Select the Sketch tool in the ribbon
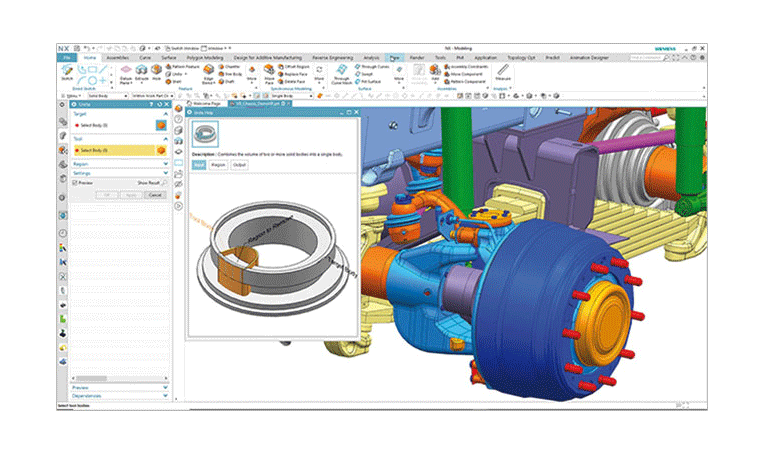The width and height of the screenshot is (765, 454). (67, 73)
